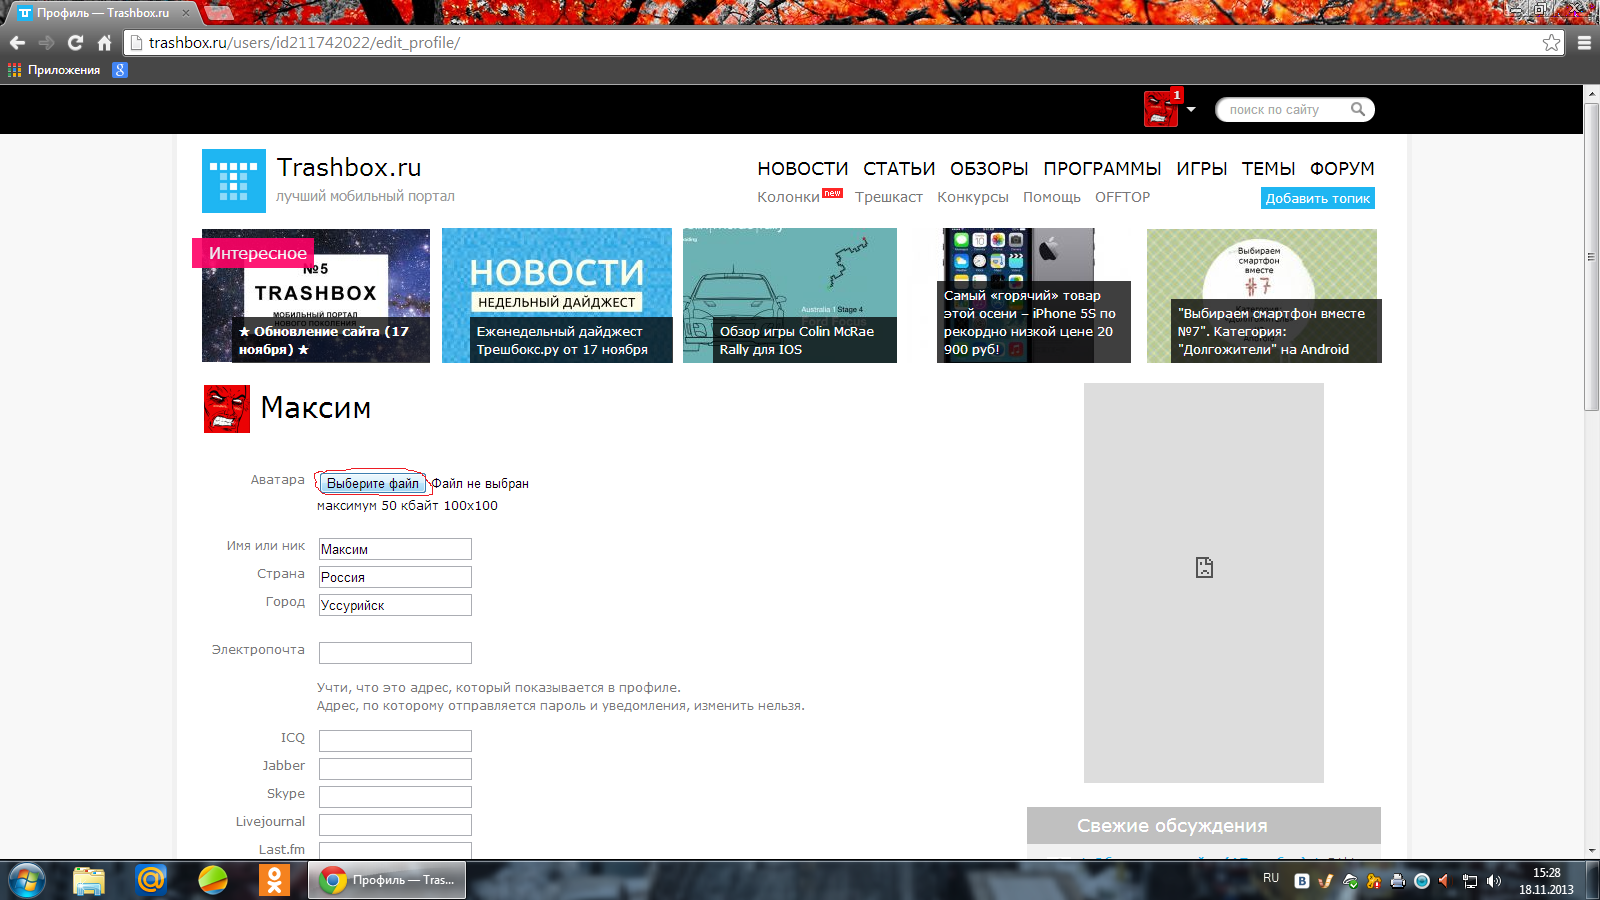Open the network tray icon
Viewport: 1600px width, 900px height.
[1470, 881]
